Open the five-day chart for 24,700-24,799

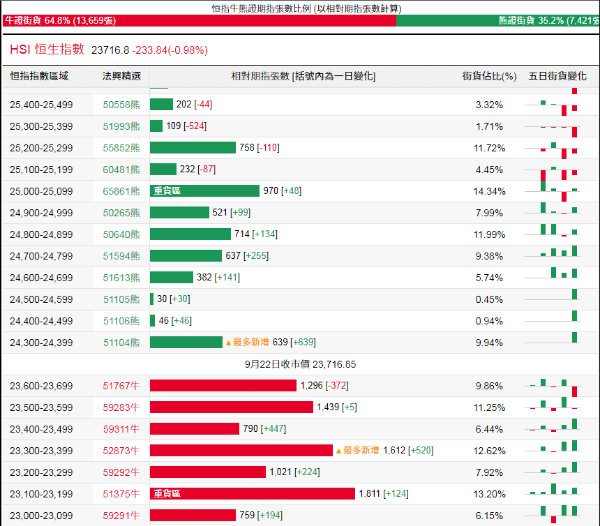553,253
